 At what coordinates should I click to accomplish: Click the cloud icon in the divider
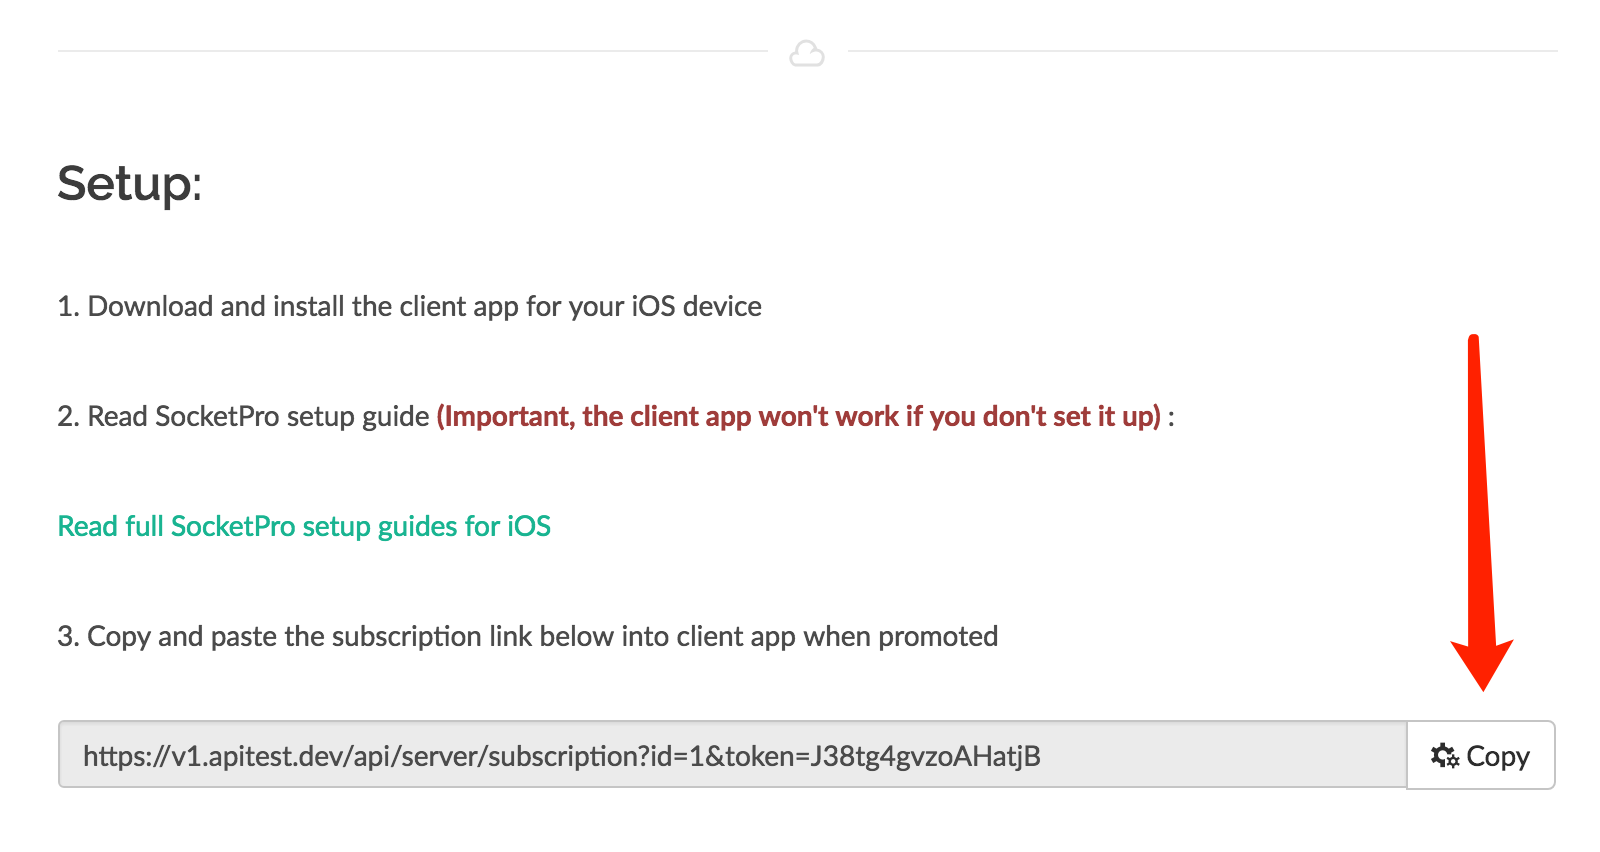pyautogui.click(x=807, y=53)
